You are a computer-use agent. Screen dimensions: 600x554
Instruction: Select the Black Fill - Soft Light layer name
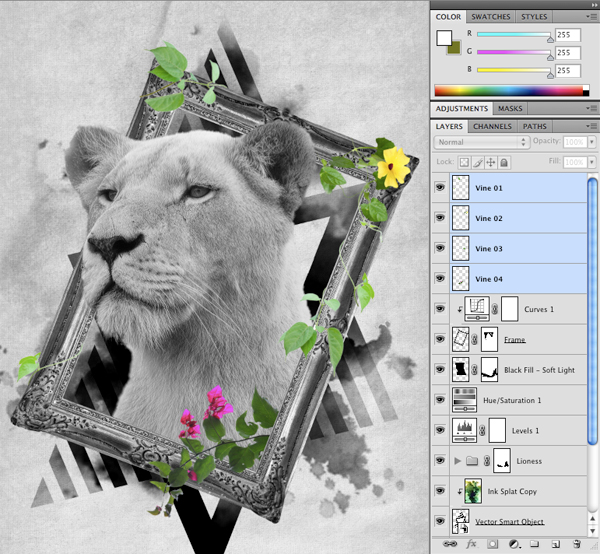click(539, 370)
